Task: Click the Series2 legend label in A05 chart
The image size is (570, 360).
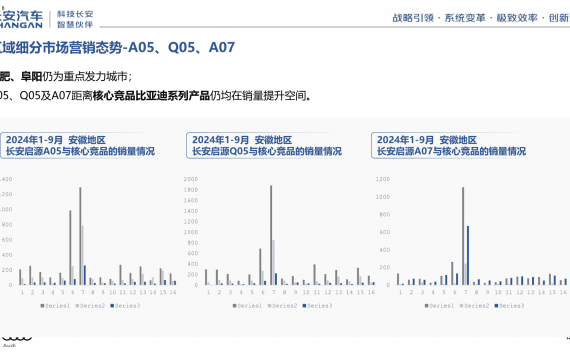Action: [x=92, y=306]
